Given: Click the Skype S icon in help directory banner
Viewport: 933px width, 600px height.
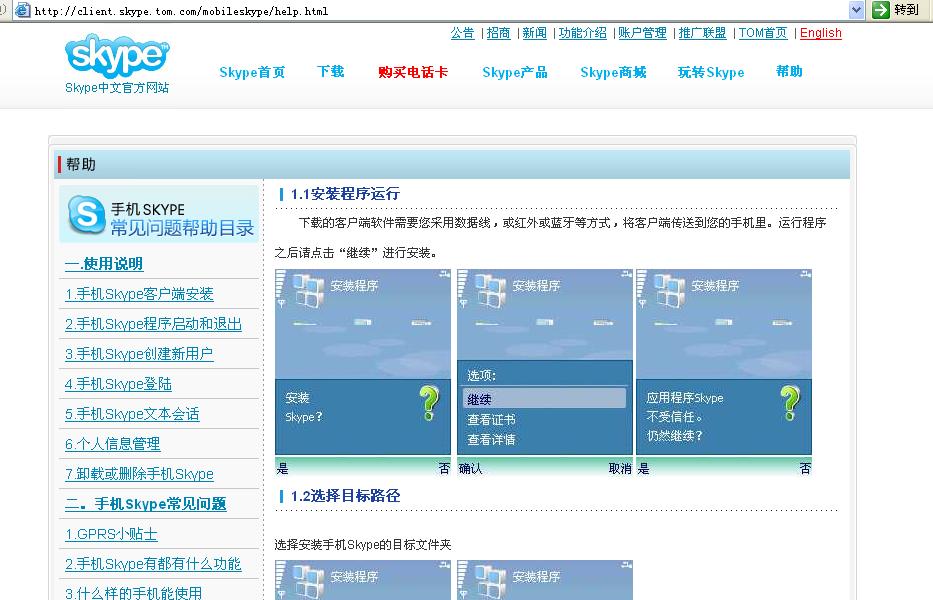Looking at the screenshot, I should pyautogui.click(x=87, y=214).
